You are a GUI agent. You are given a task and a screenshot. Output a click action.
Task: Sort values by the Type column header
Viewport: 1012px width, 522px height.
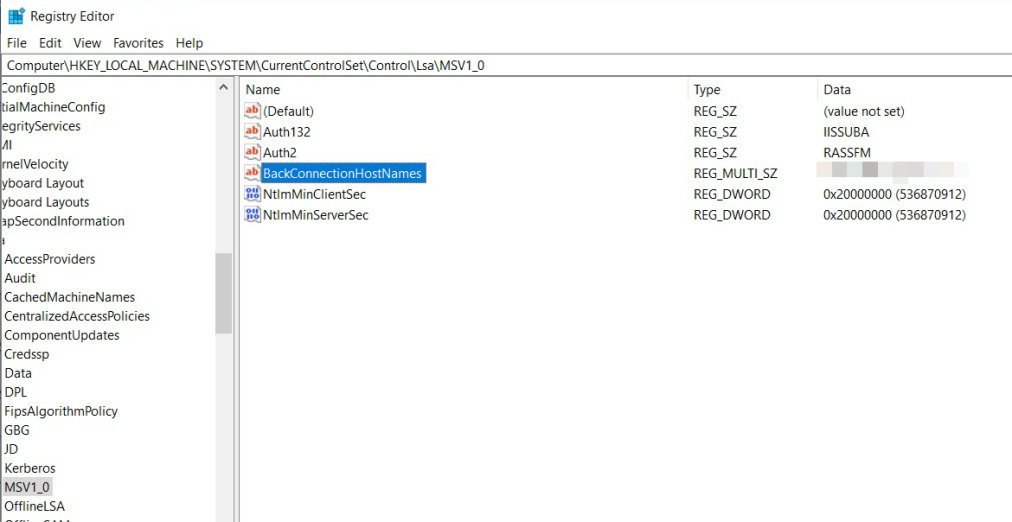(707, 90)
